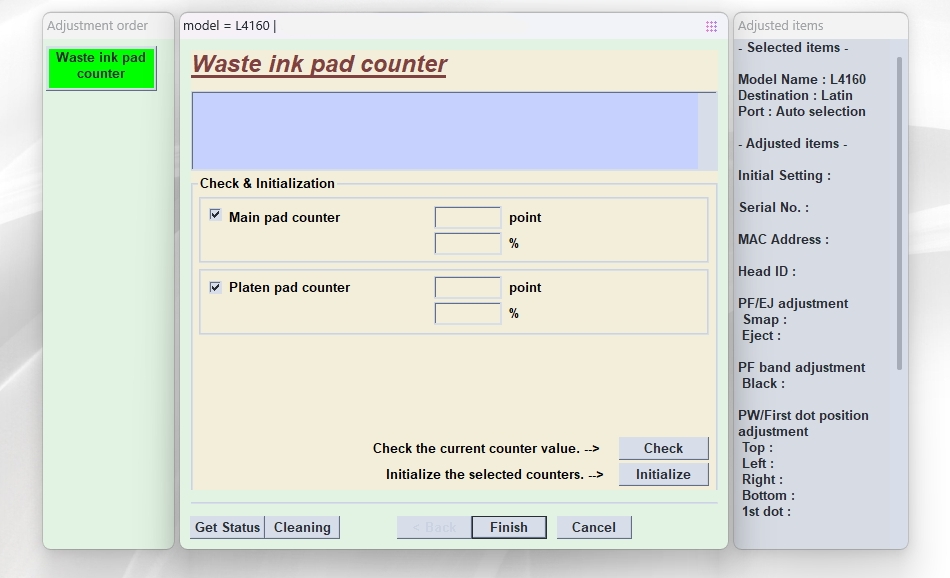
Task: Click the Adjusted items panel scrollbar
Action: coord(899,210)
